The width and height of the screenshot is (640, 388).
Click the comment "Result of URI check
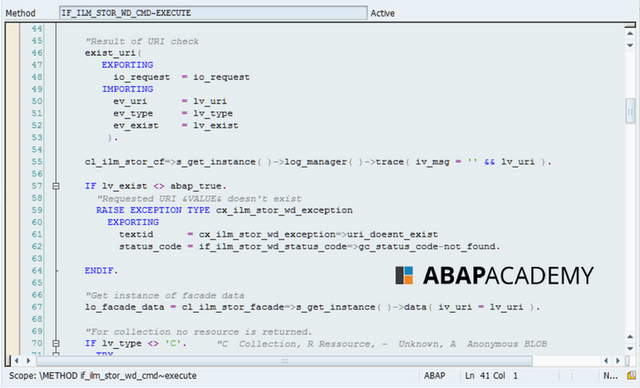coord(142,41)
